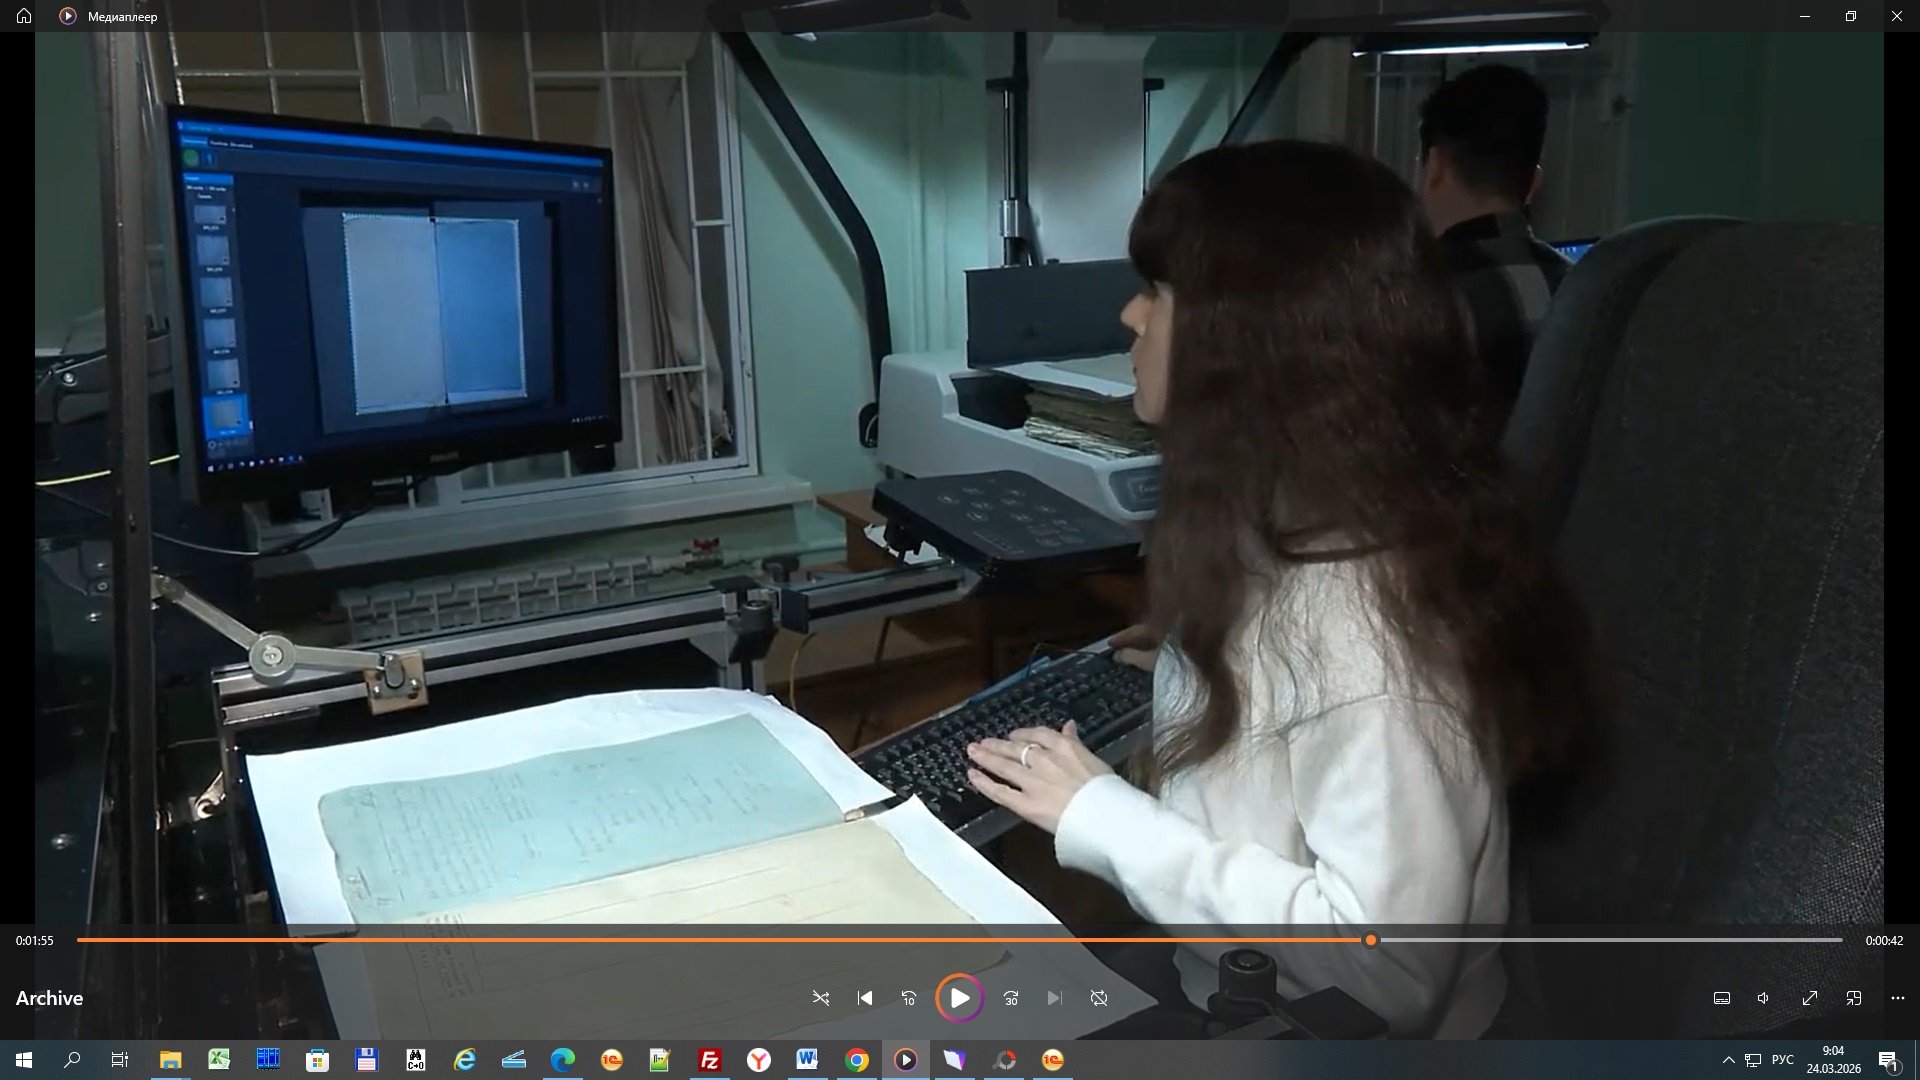The image size is (1920, 1080).
Task: Click the Archive video title
Action: point(49,998)
